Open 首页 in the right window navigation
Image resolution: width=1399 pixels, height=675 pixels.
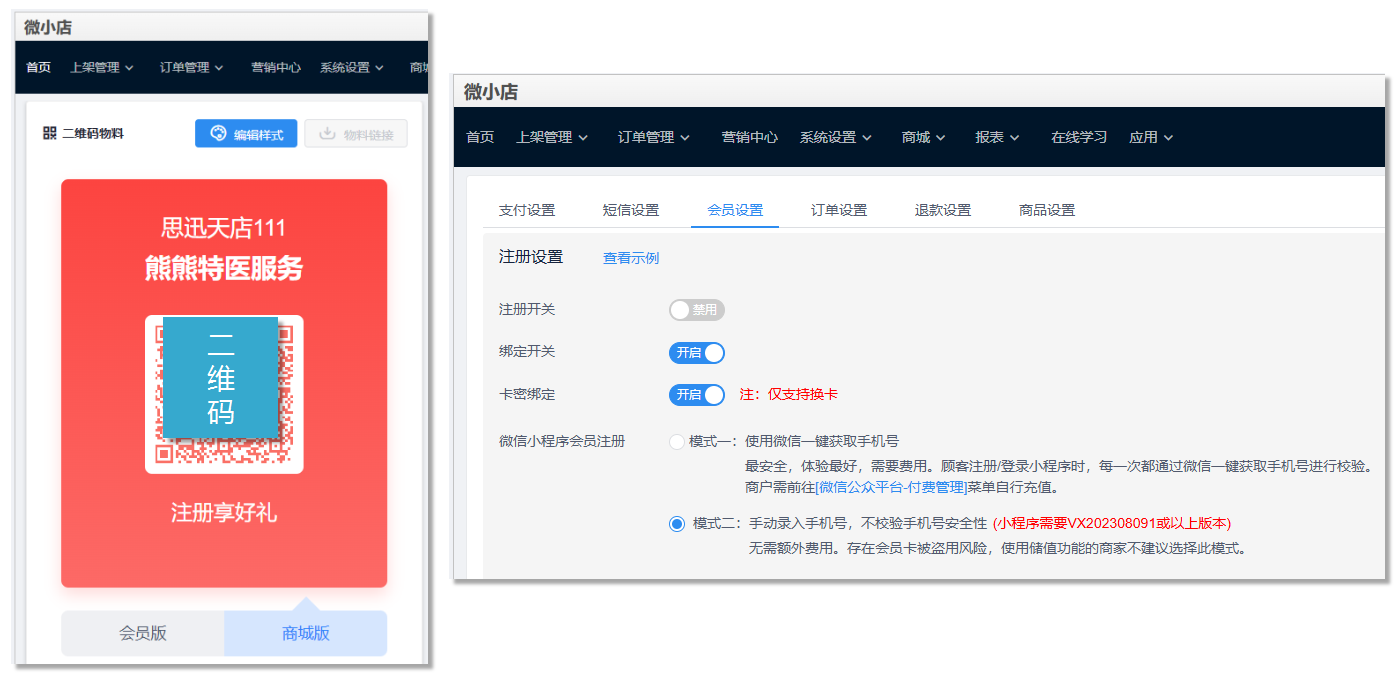point(480,137)
